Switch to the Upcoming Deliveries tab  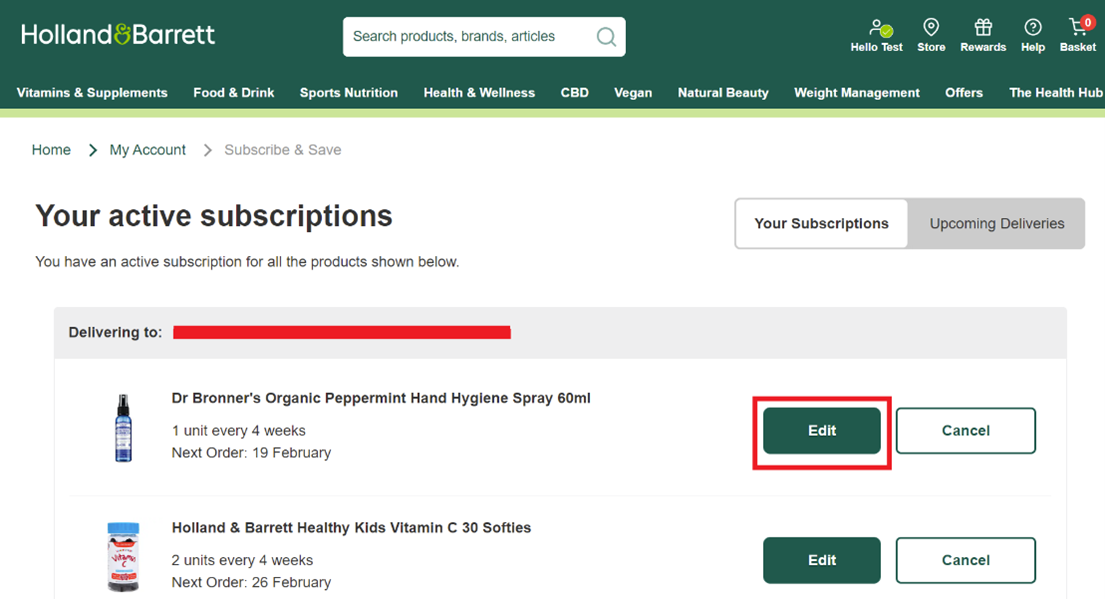click(x=996, y=224)
